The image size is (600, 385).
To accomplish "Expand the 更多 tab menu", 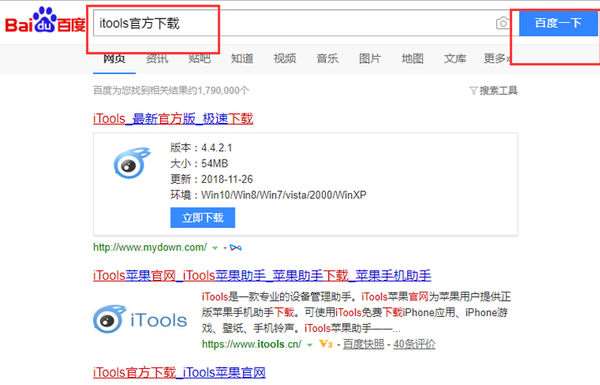I will tap(497, 59).
